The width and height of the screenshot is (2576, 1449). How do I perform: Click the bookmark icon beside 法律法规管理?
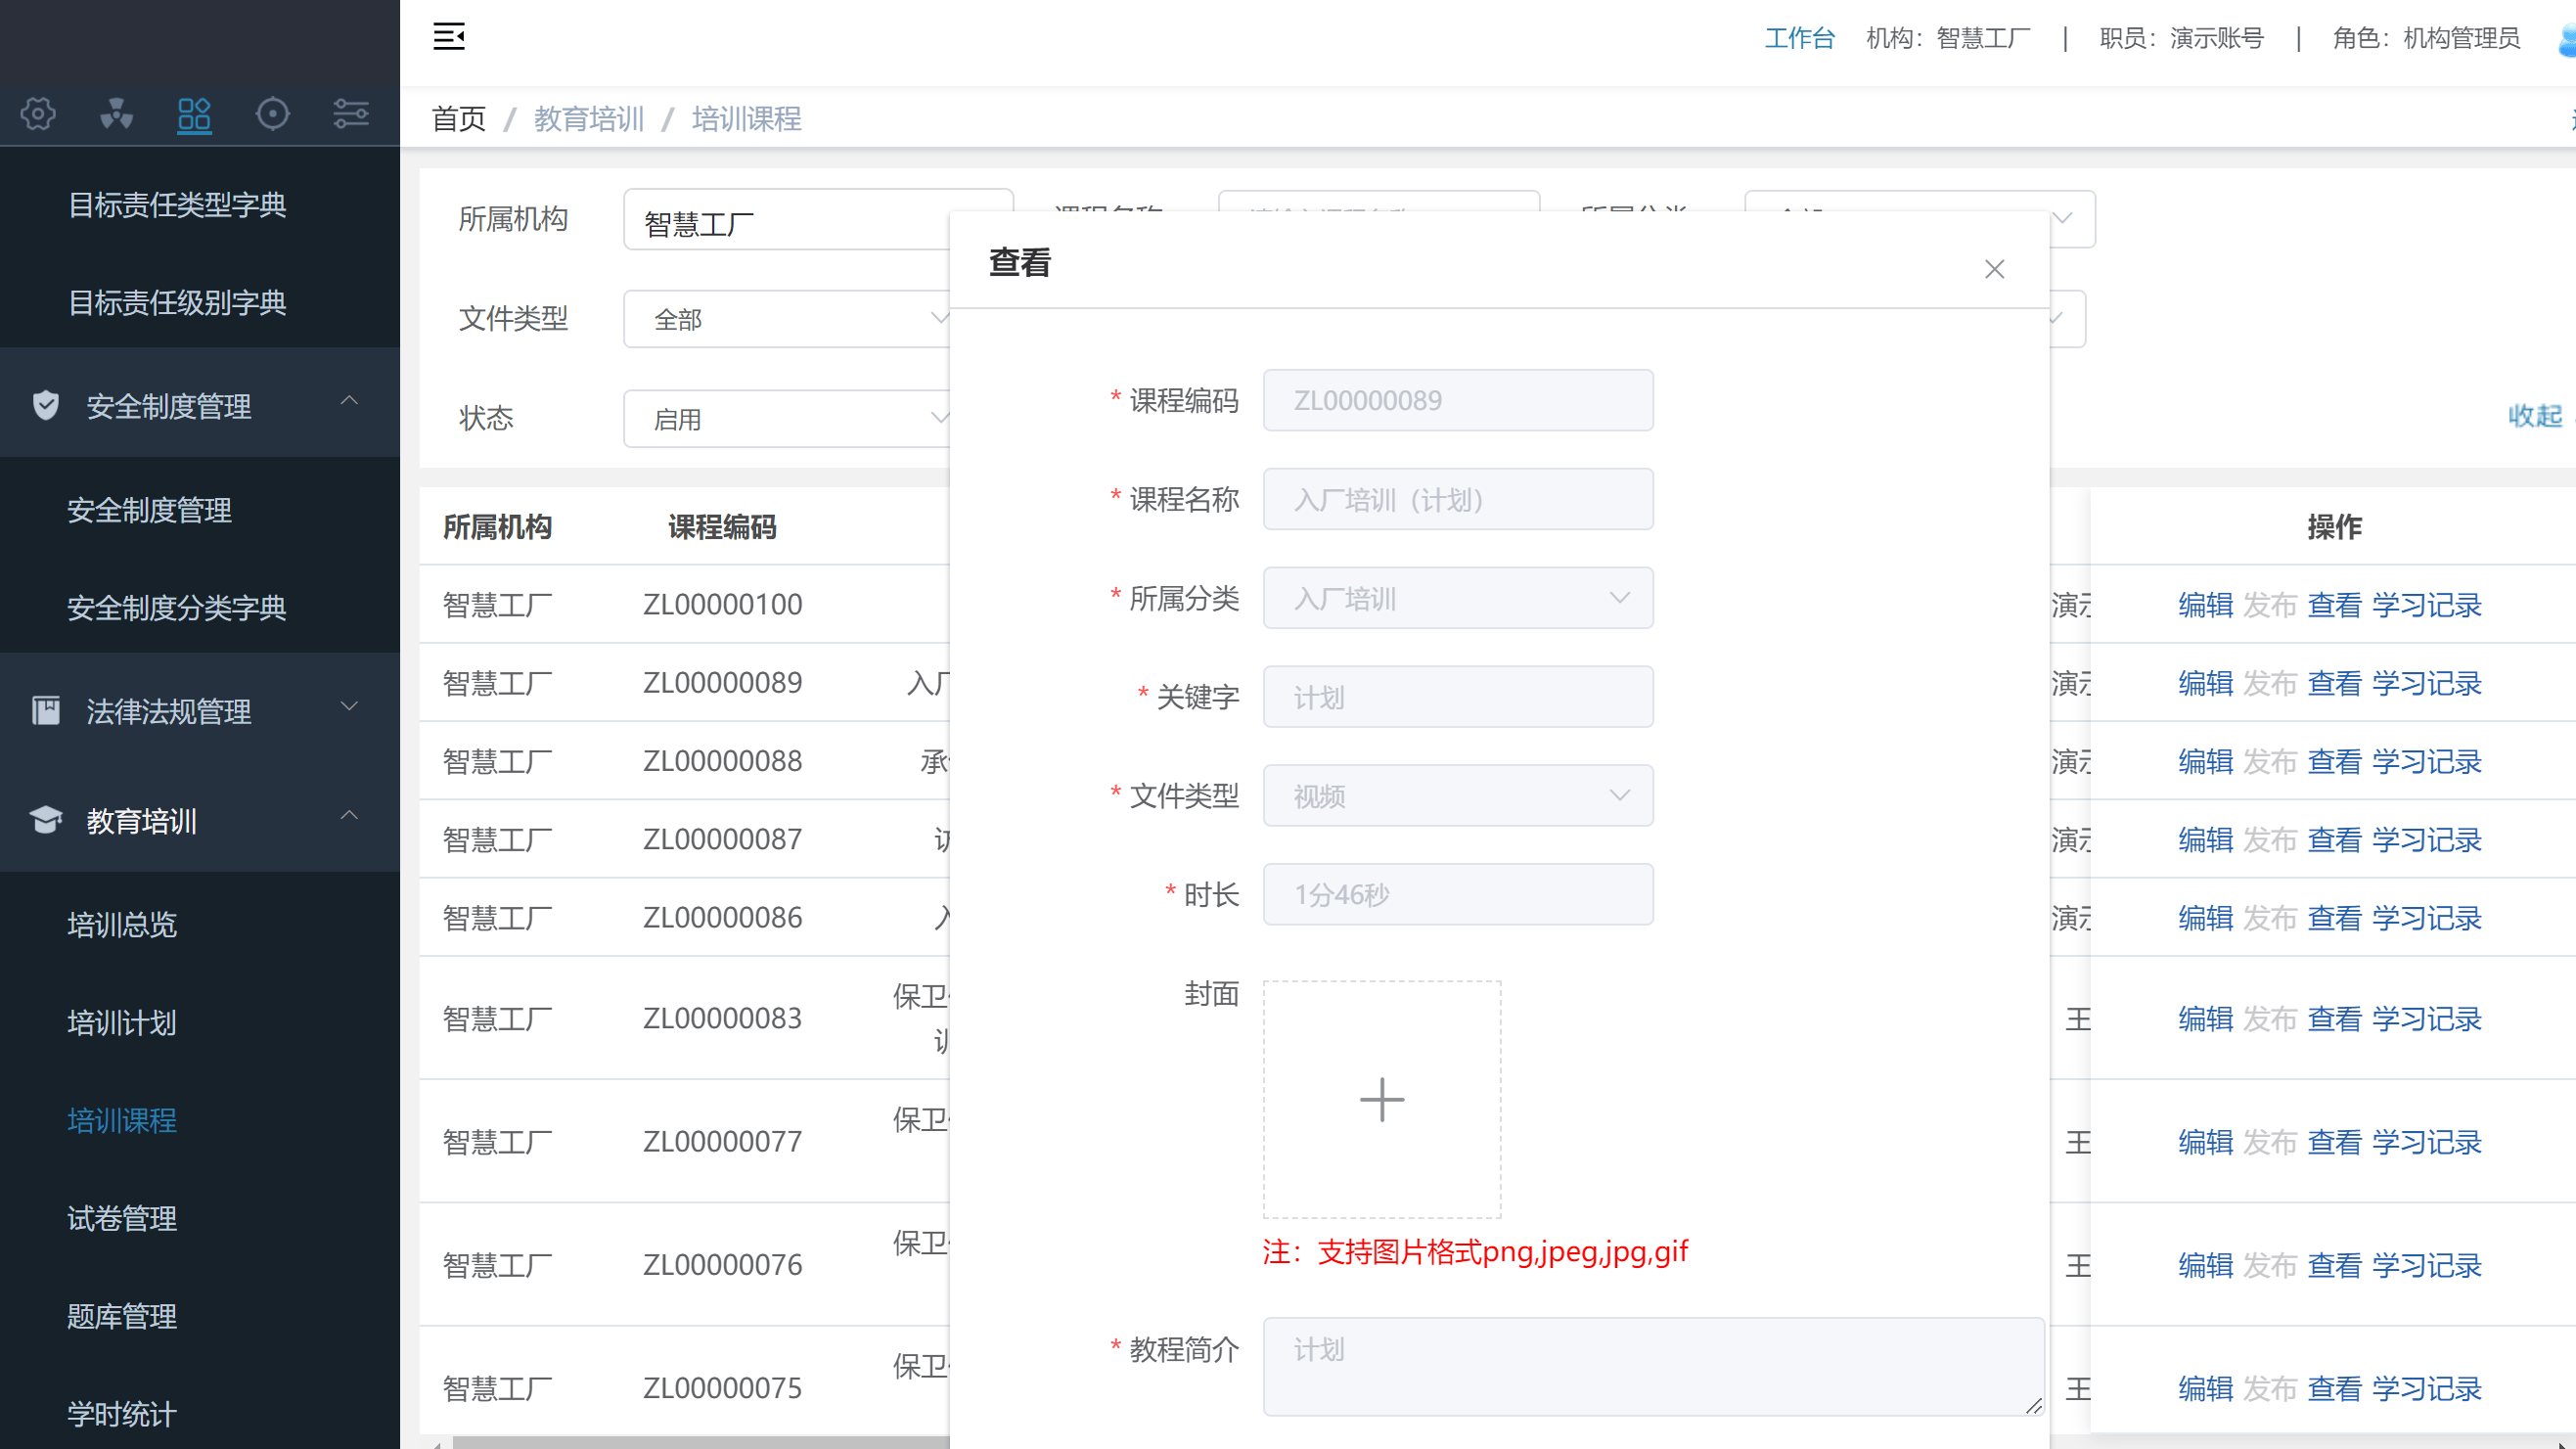pos(46,710)
